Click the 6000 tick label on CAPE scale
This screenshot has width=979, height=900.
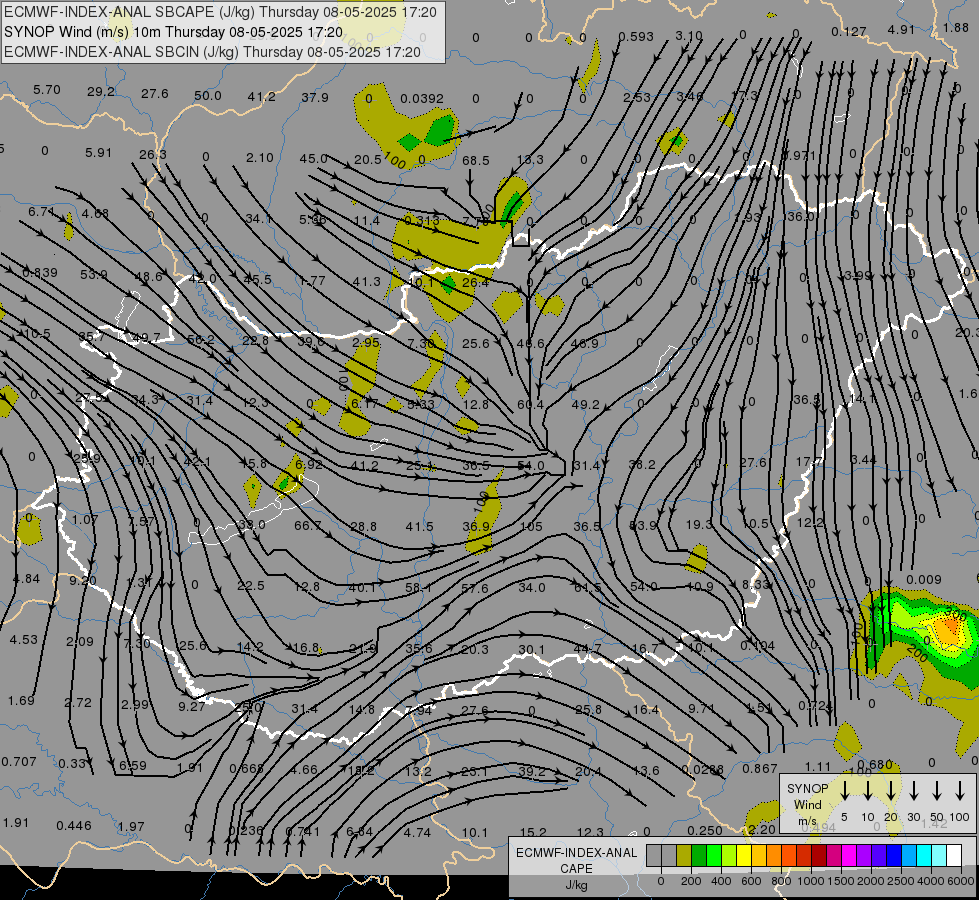click(x=962, y=881)
